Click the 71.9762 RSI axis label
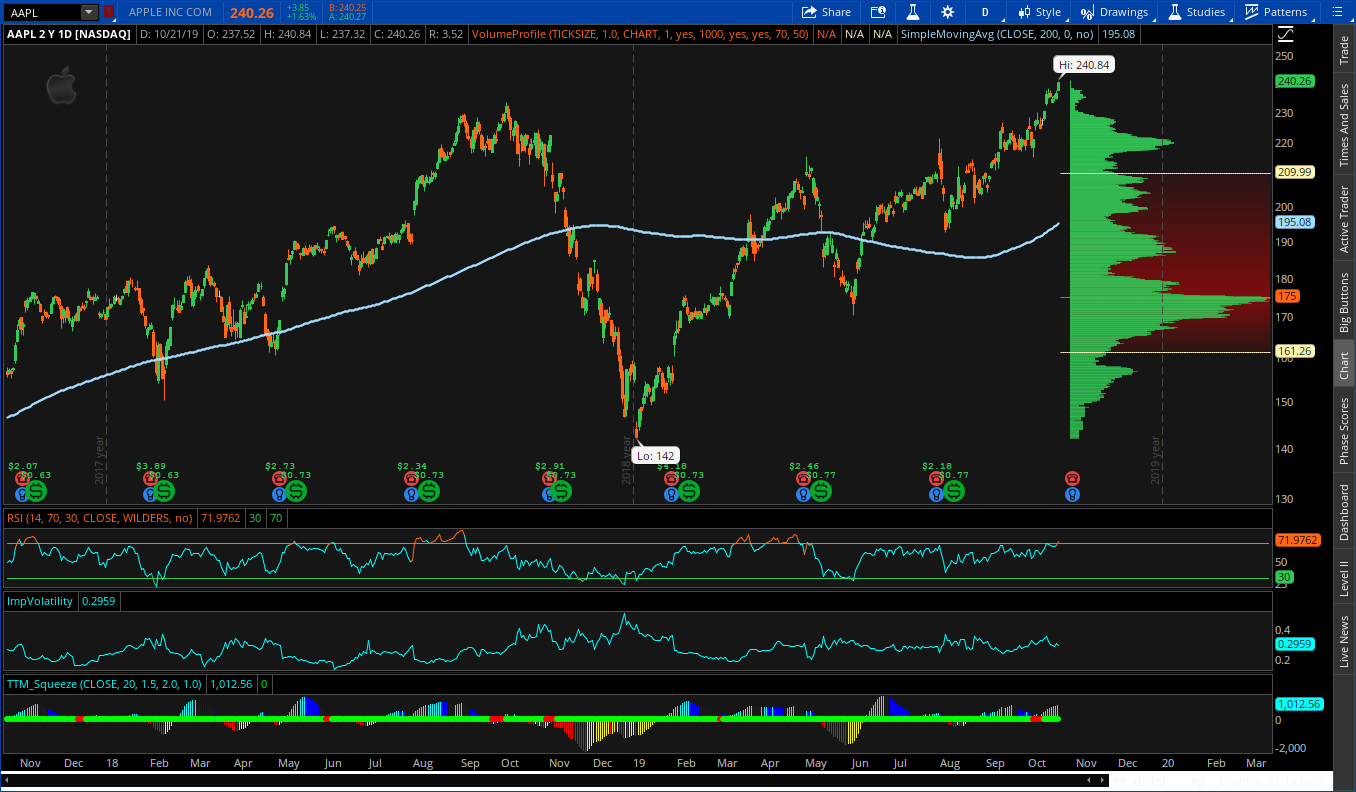1356x792 pixels. pyautogui.click(x=1298, y=539)
